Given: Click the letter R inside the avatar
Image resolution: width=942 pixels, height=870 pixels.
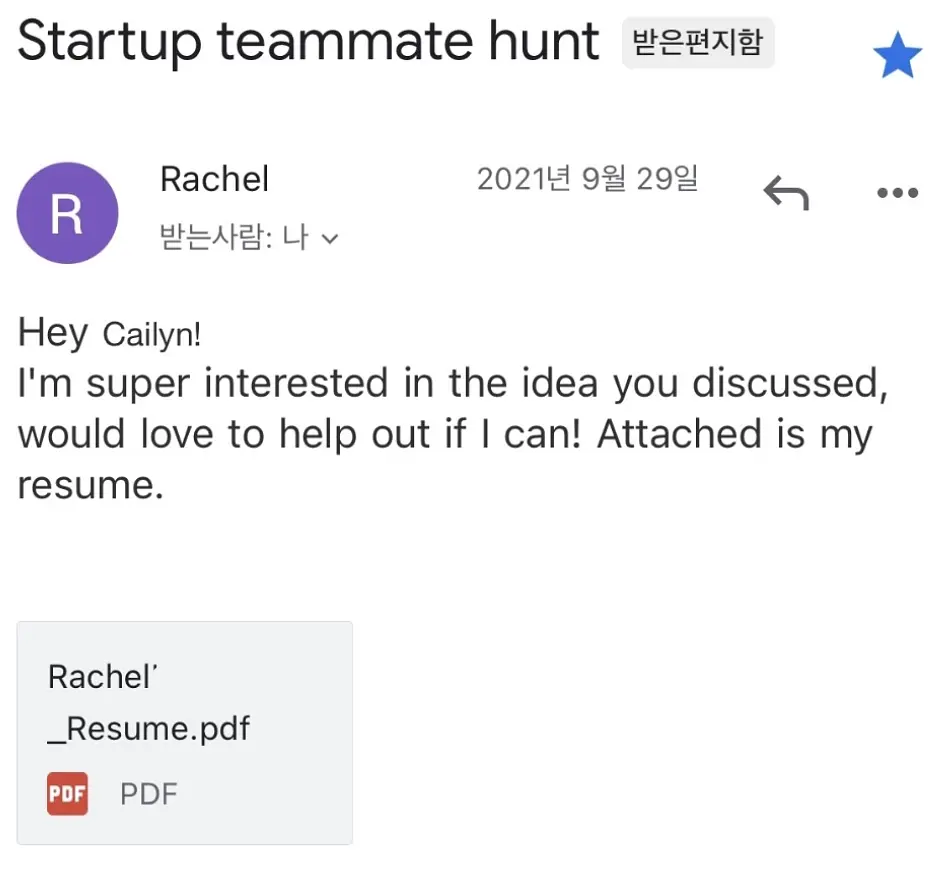Looking at the screenshot, I should click(x=67, y=214).
